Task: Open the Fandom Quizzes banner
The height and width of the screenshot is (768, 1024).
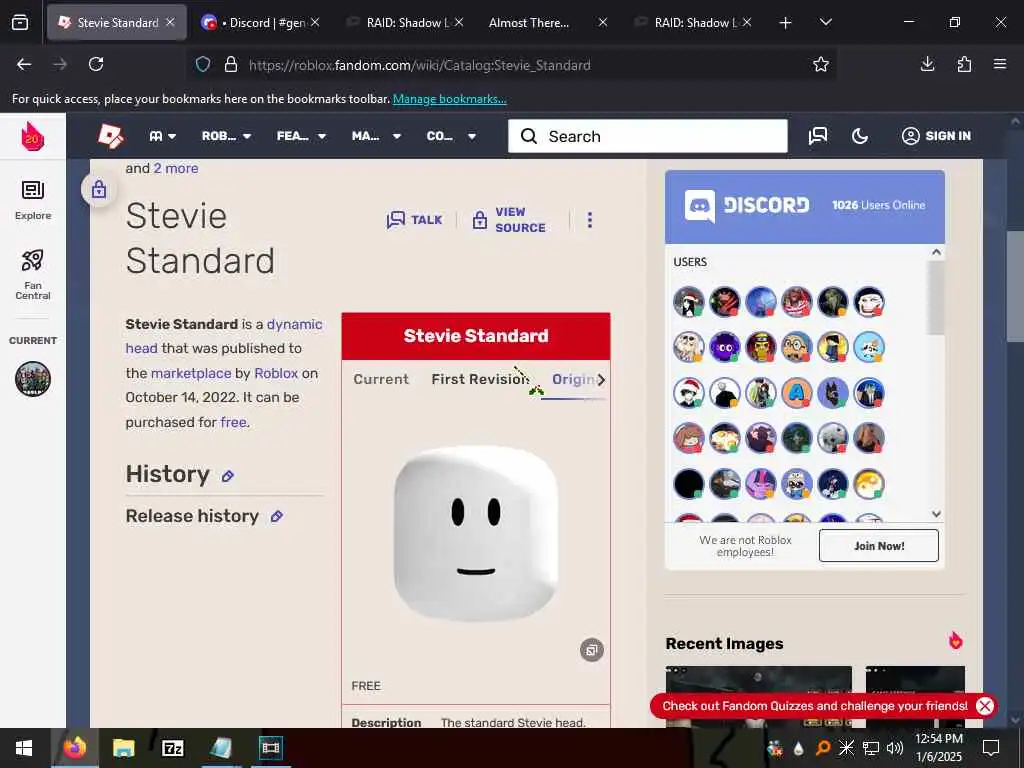Action: pos(814,706)
